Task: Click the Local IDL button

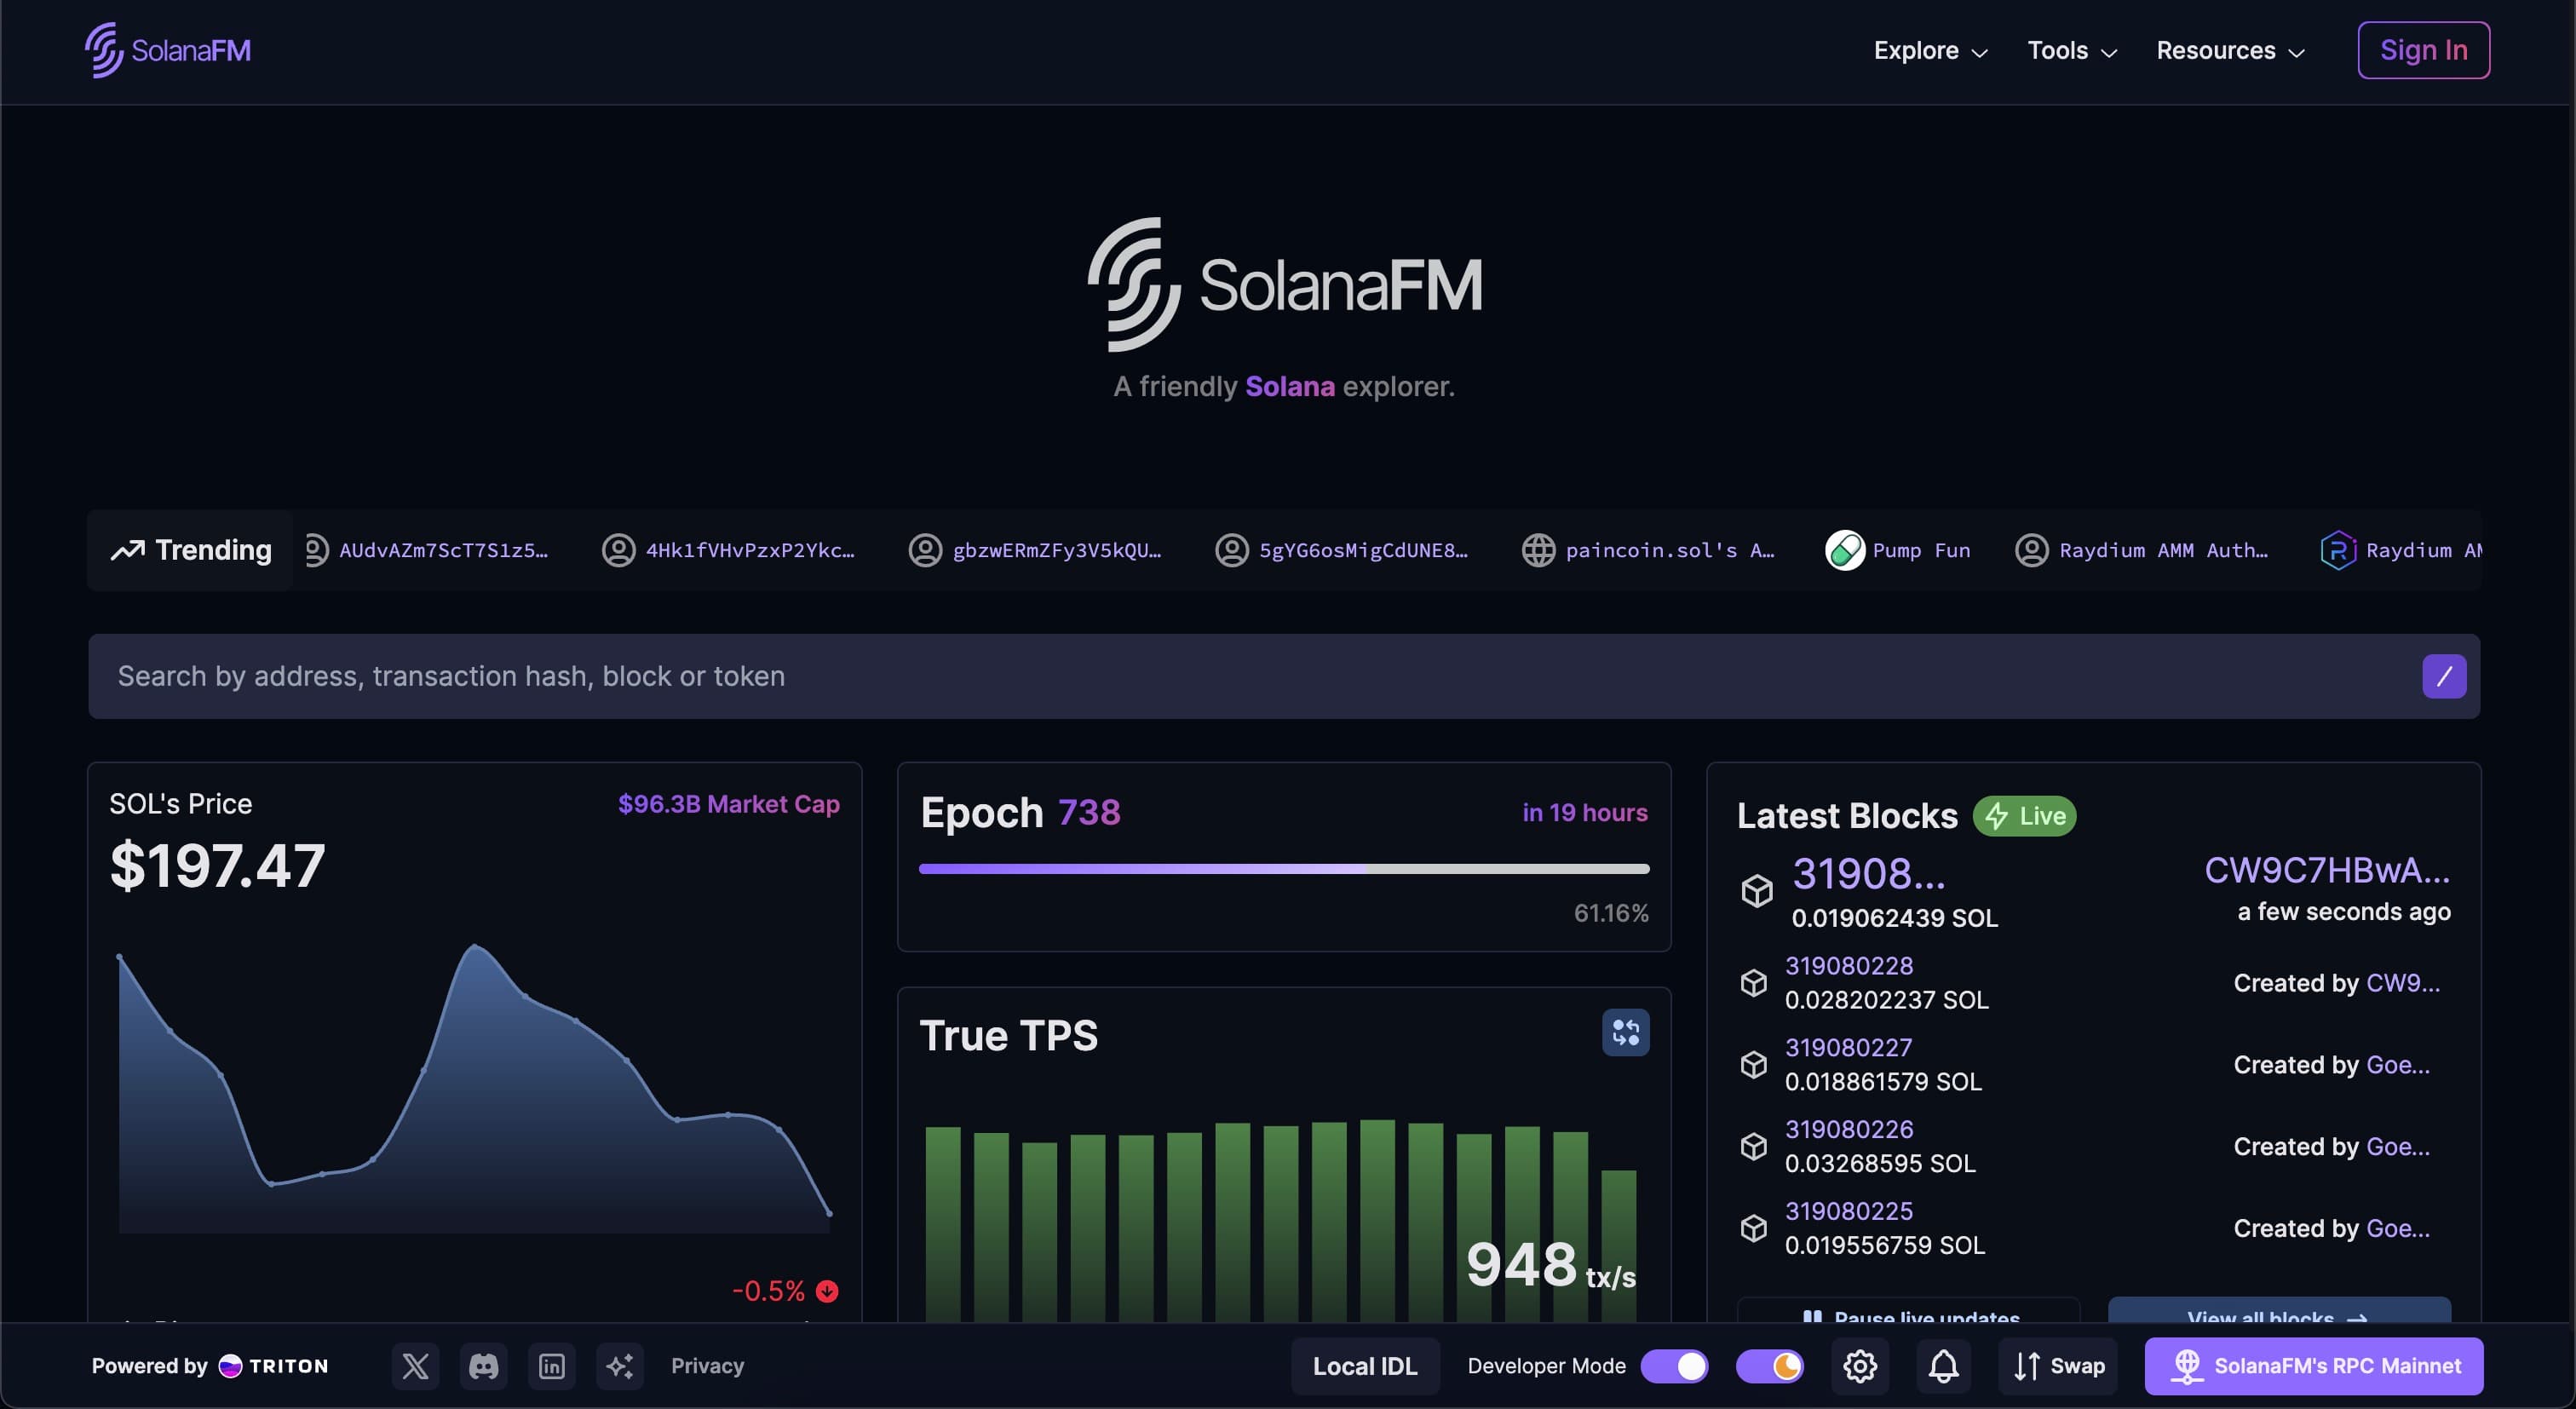Action: point(1365,1366)
